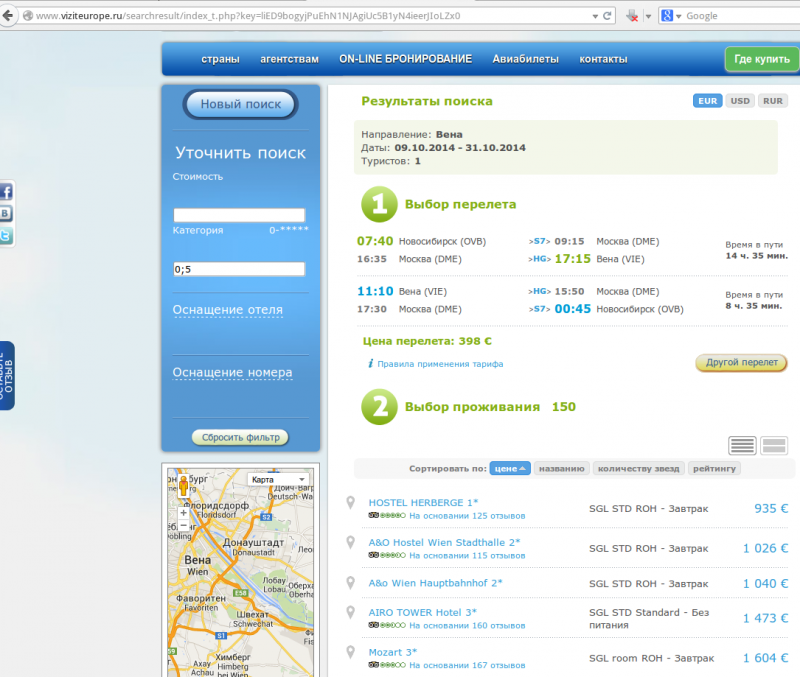The height and width of the screenshot is (677, 800).
Task: Click the Street View pegman icon
Action: click(184, 485)
